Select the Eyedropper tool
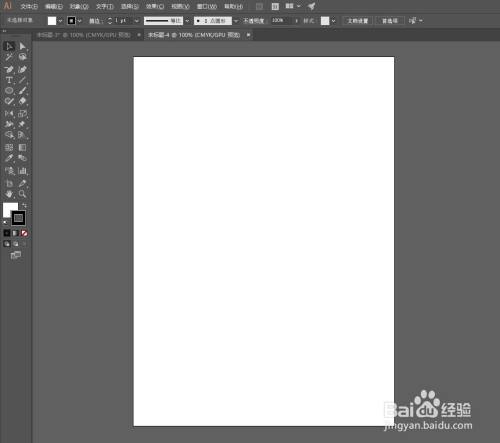 pyautogui.click(x=9, y=158)
